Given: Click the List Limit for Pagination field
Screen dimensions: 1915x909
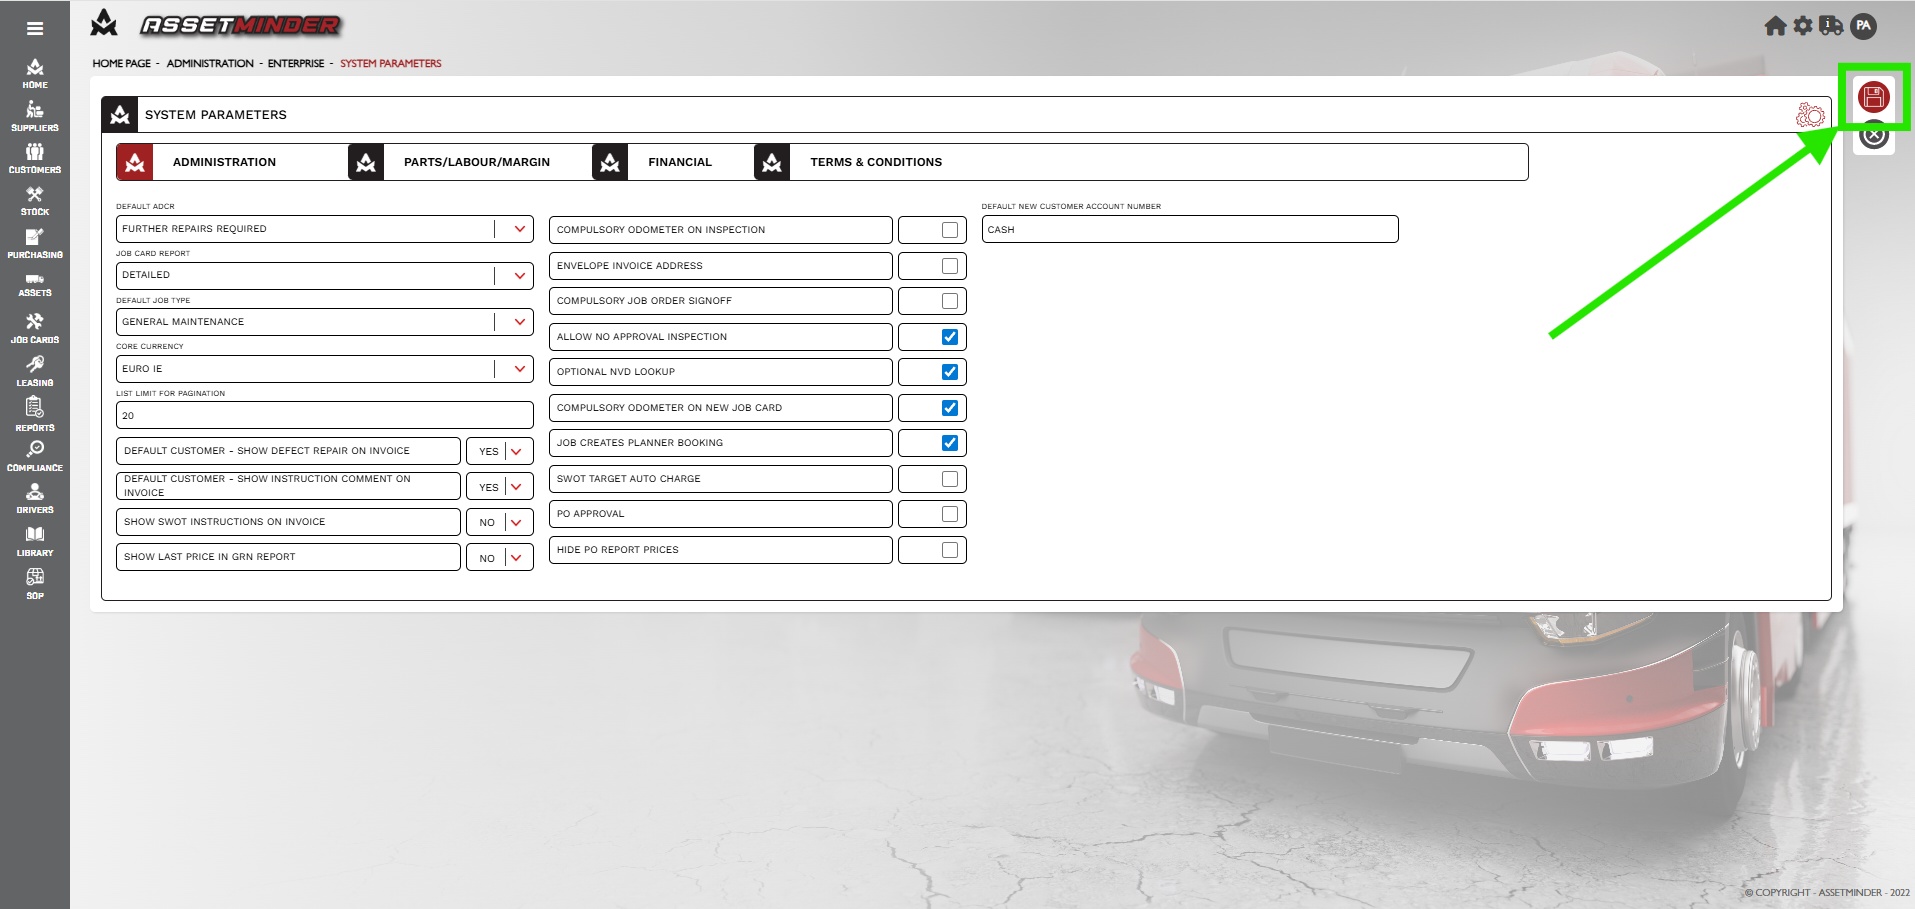Looking at the screenshot, I should pyautogui.click(x=324, y=415).
